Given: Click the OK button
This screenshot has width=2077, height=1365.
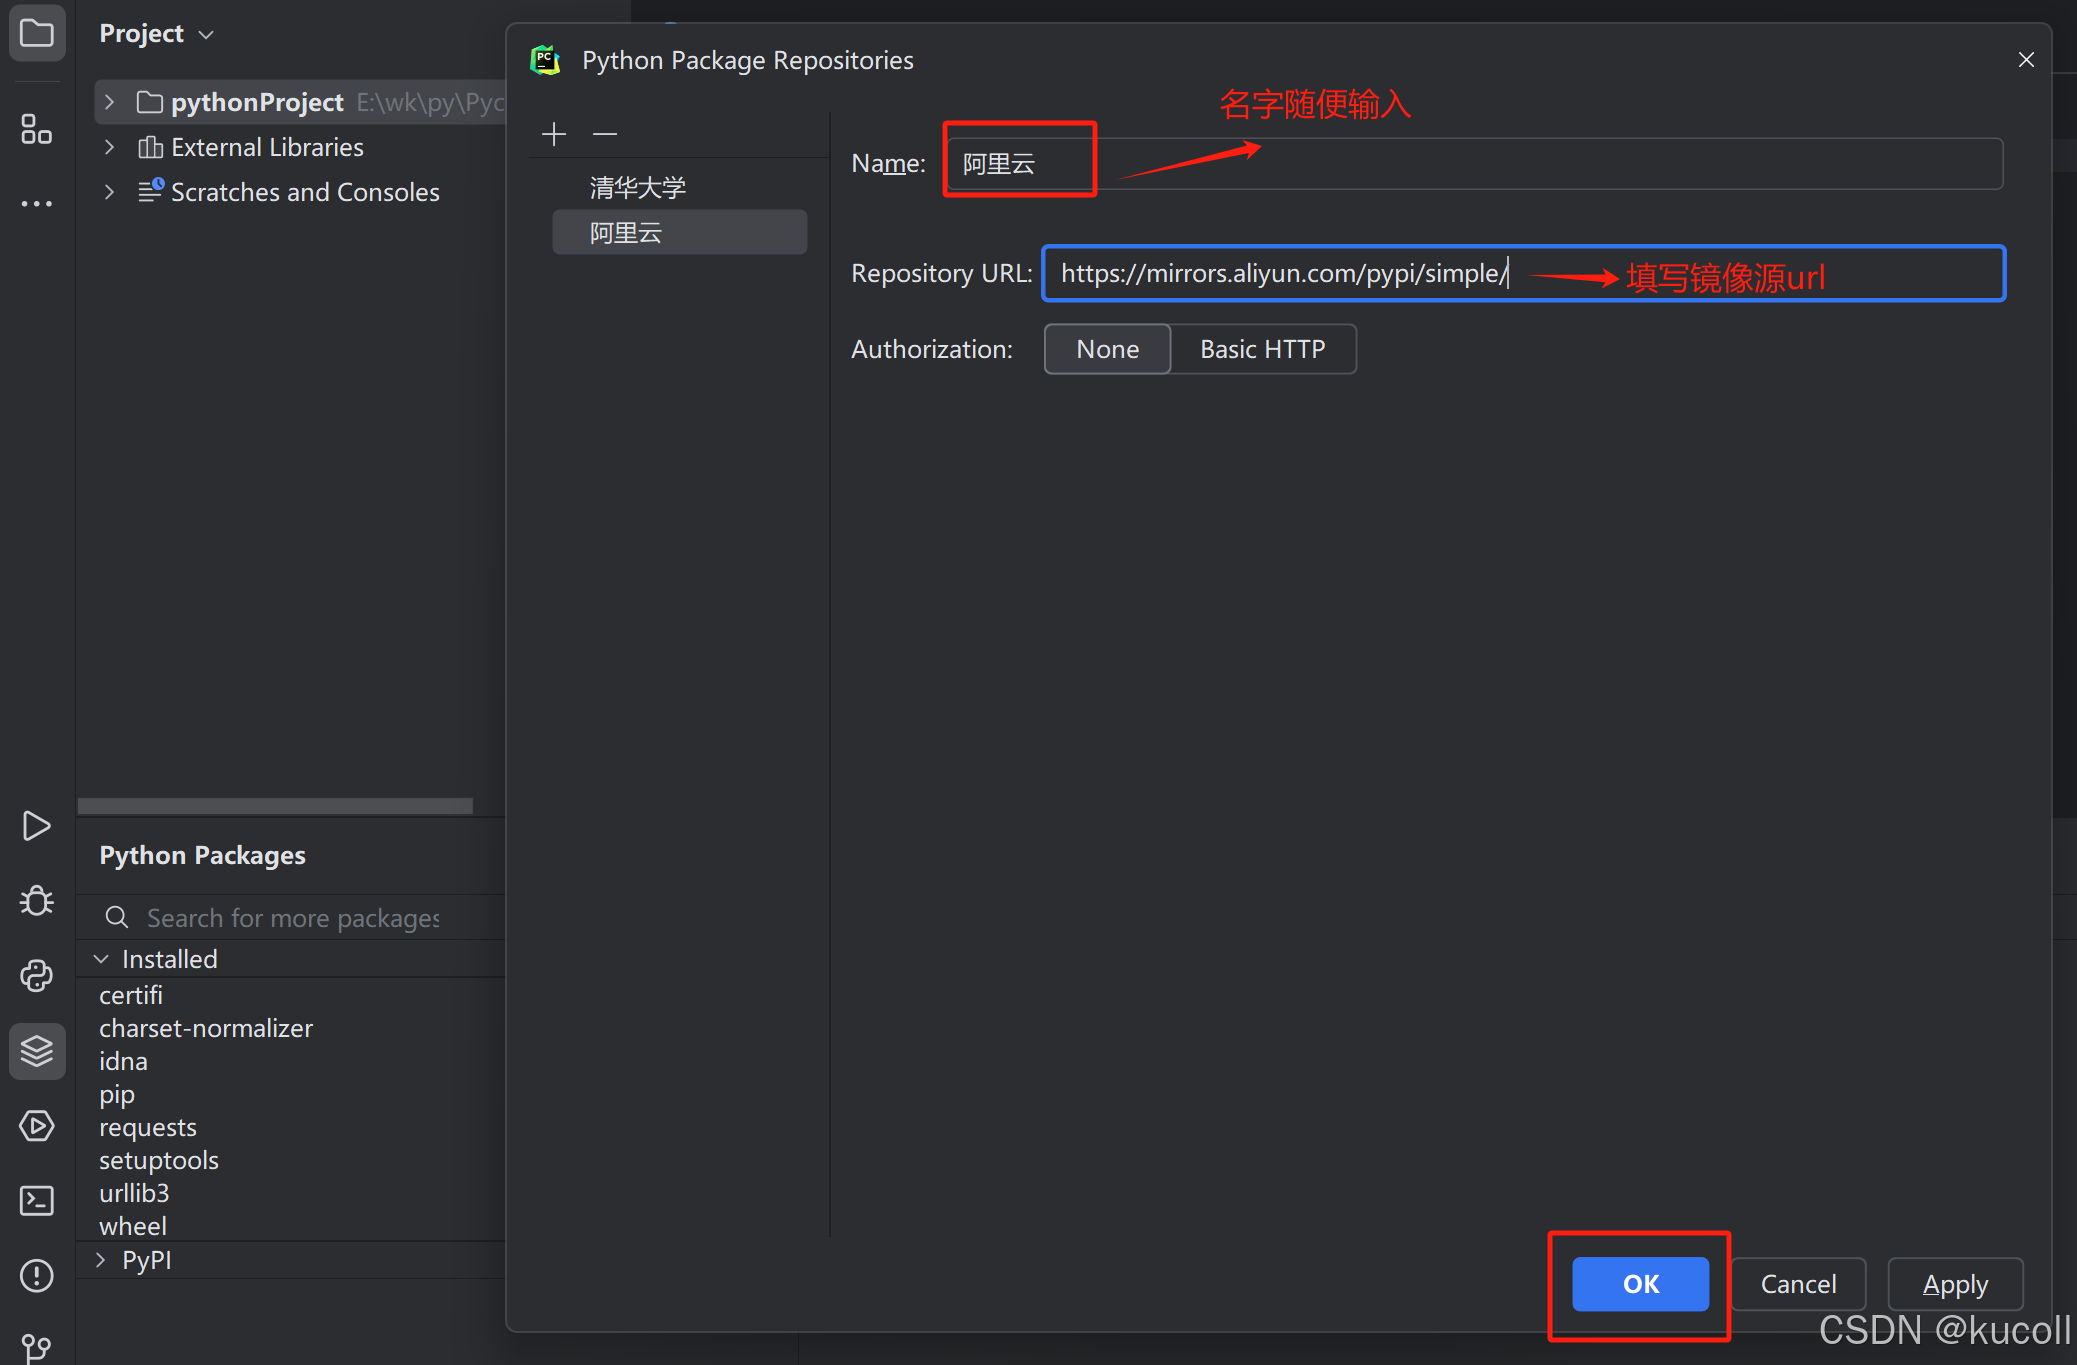Looking at the screenshot, I should 1640,1284.
